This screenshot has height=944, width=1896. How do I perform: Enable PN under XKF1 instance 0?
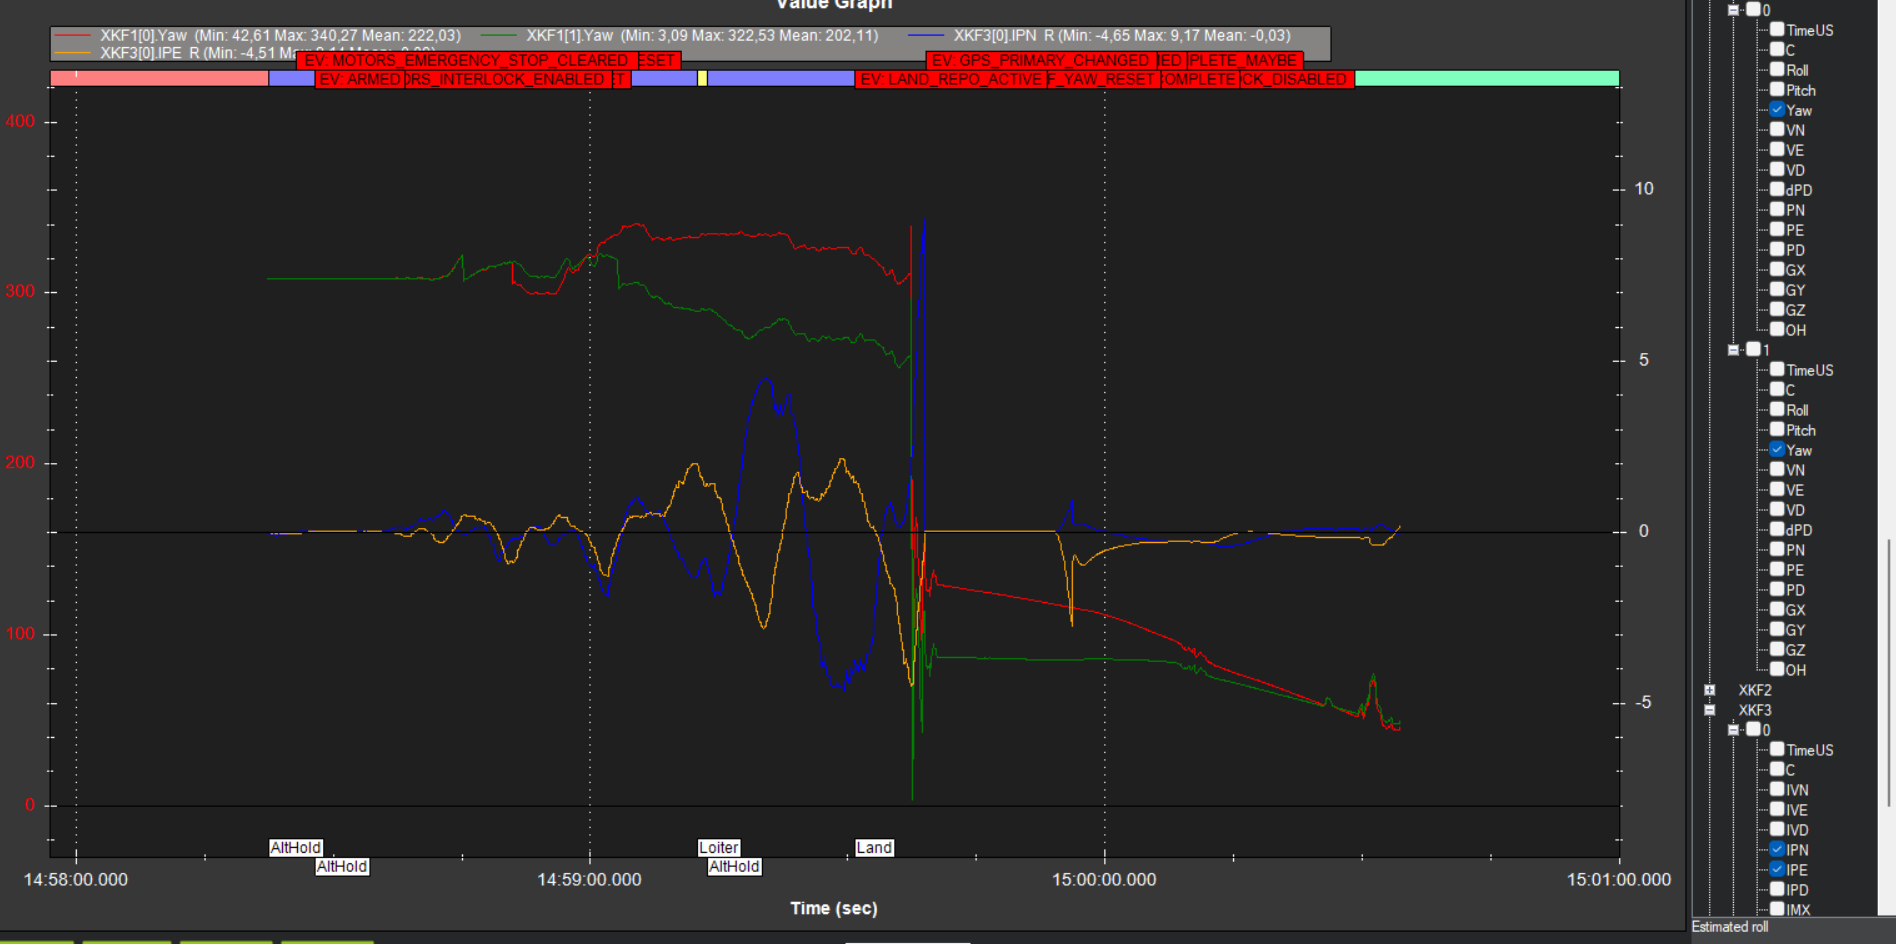point(1777,210)
